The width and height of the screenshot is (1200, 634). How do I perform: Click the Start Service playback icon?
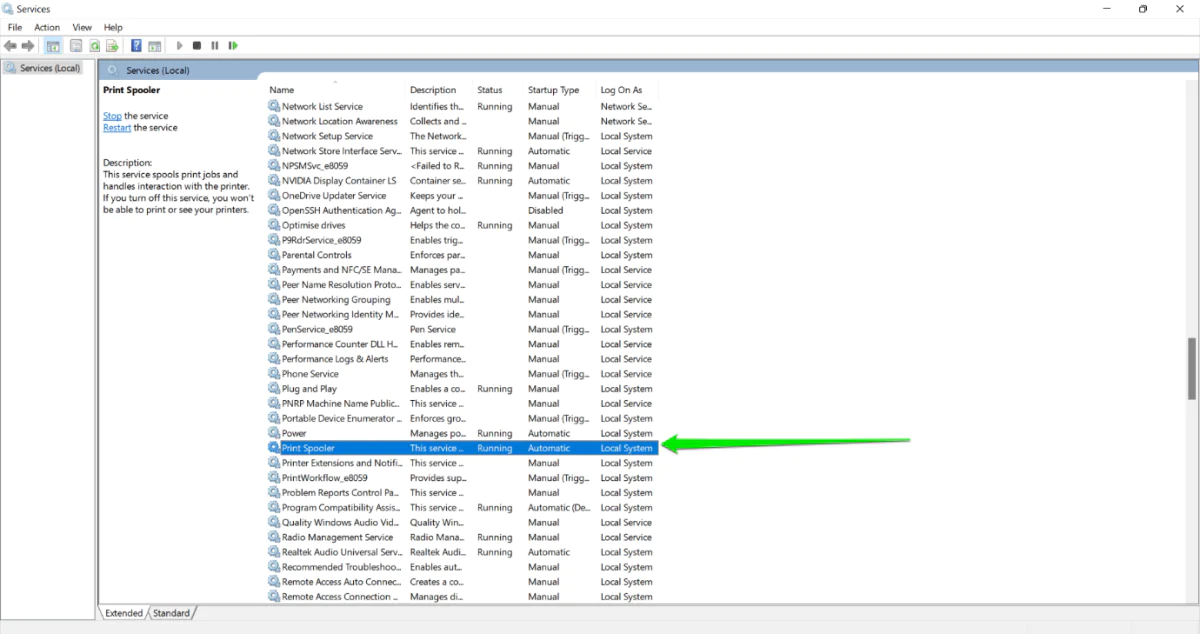(x=179, y=45)
